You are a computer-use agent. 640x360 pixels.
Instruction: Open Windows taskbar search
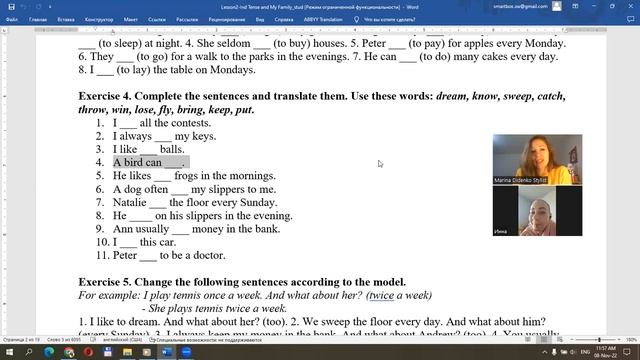tap(29, 352)
